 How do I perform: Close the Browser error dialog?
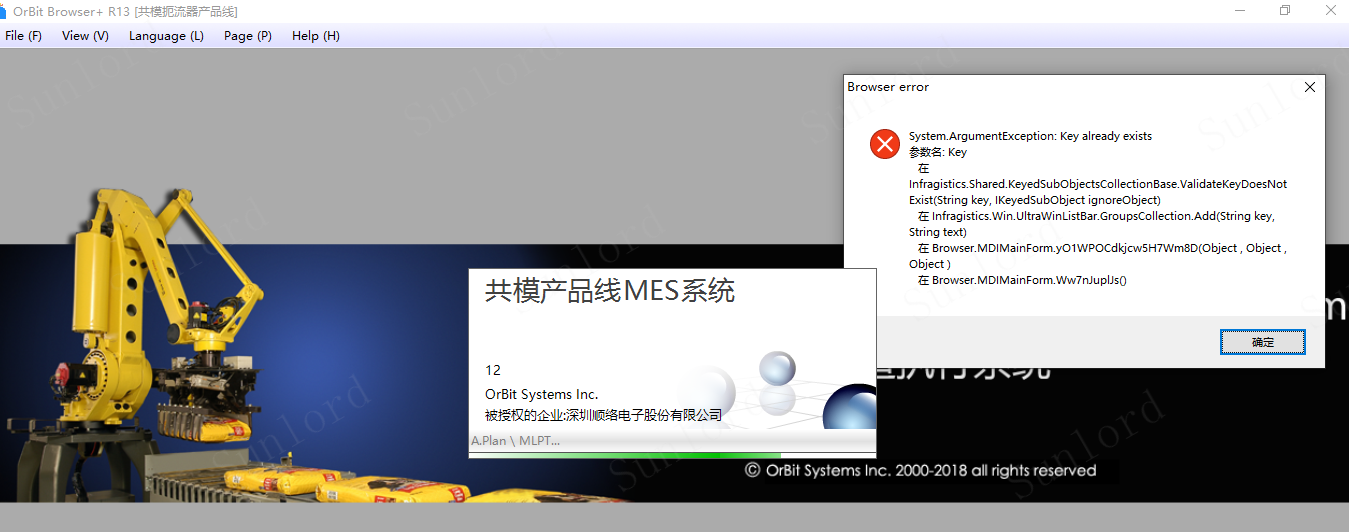click(1310, 87)
